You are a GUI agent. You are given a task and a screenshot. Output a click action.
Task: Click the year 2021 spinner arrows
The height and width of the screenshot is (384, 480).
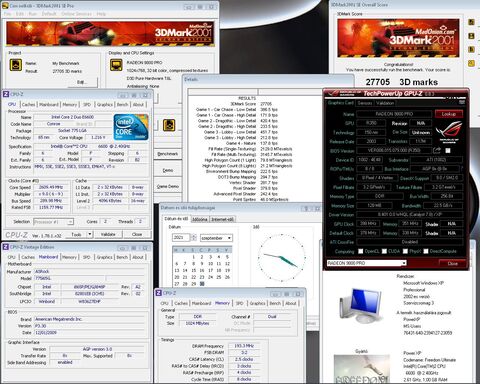point(193,237)
